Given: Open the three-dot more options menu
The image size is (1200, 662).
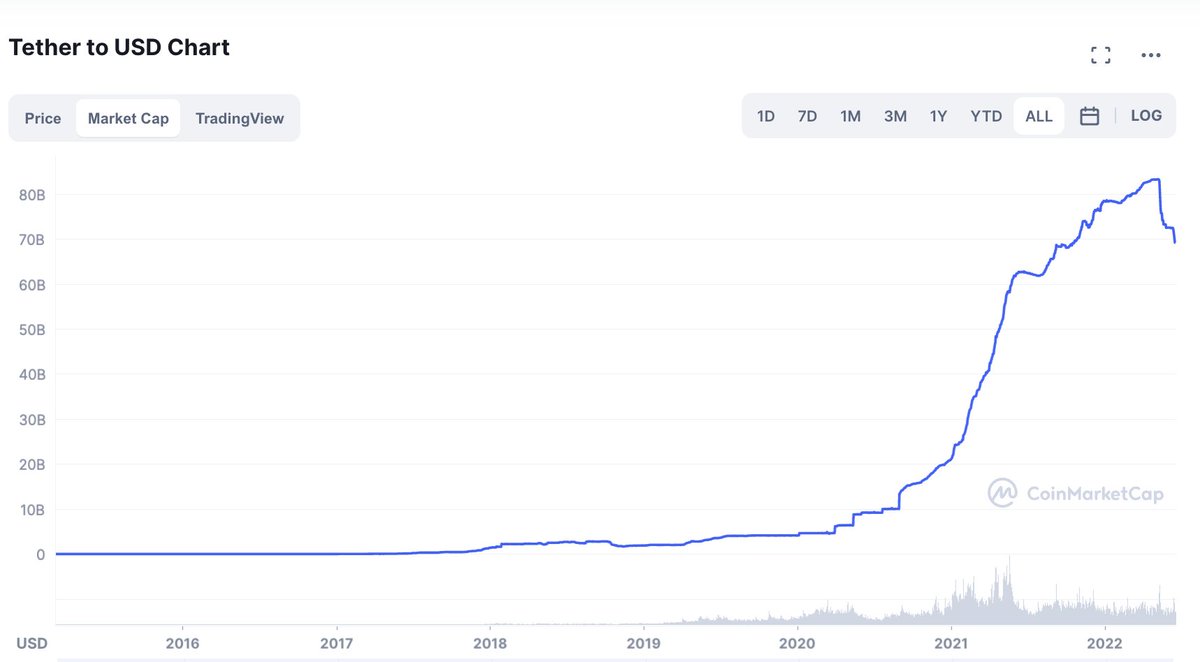Looking at the screenshot, I should (x=1151, y=56).
